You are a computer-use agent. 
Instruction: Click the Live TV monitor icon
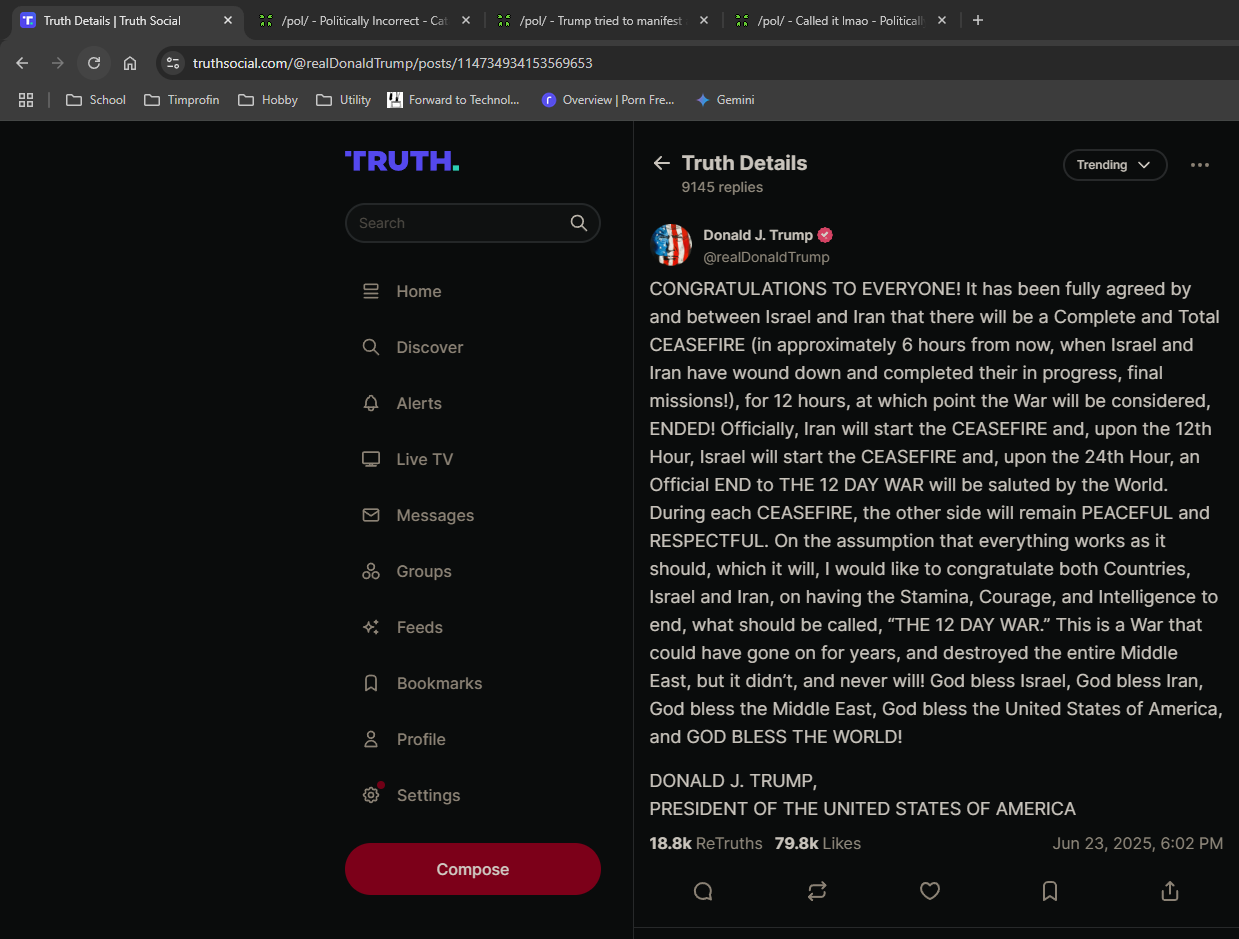coord(371,459)
